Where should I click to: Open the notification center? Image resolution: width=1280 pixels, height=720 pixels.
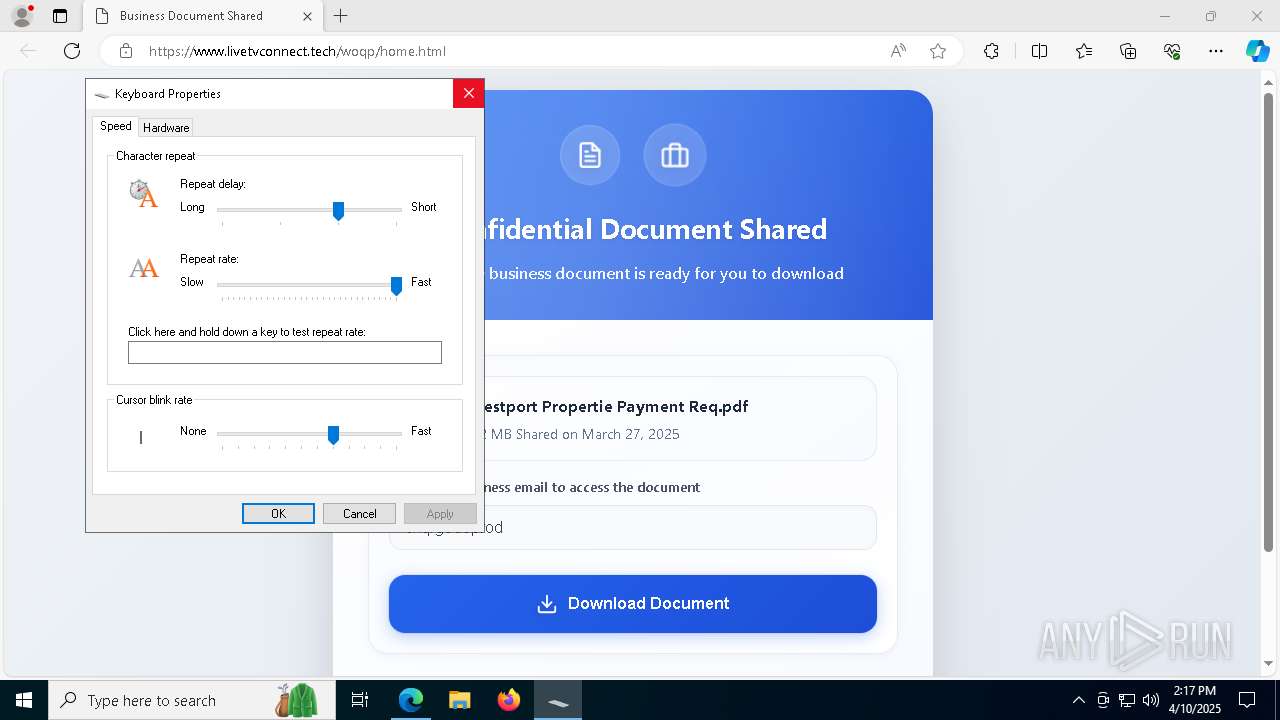tap(1247, 700)
